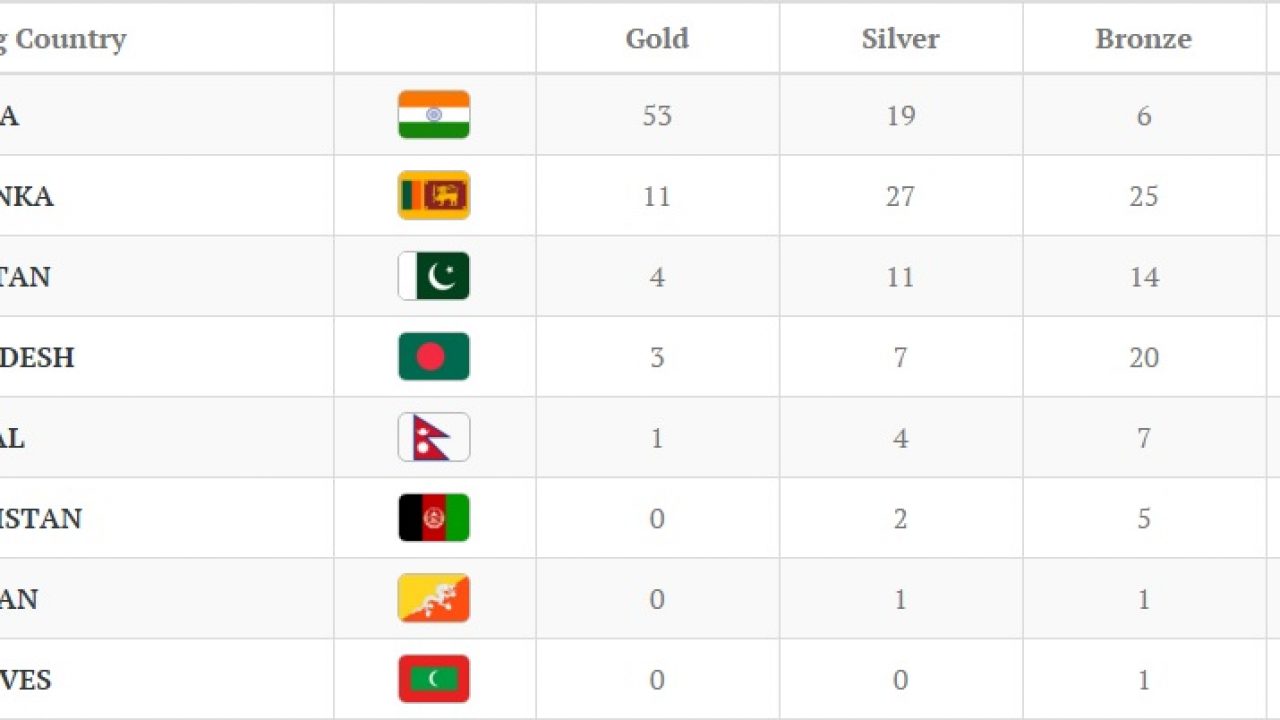Click the Maldives flag icon
Viewport: 1280px width, 720px height.
coord(434,679)
